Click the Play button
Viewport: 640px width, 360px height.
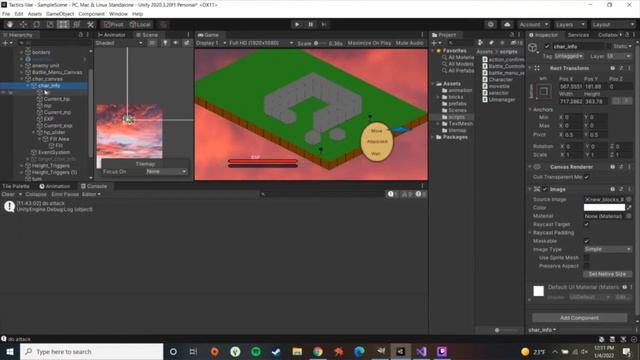point(297,24)
